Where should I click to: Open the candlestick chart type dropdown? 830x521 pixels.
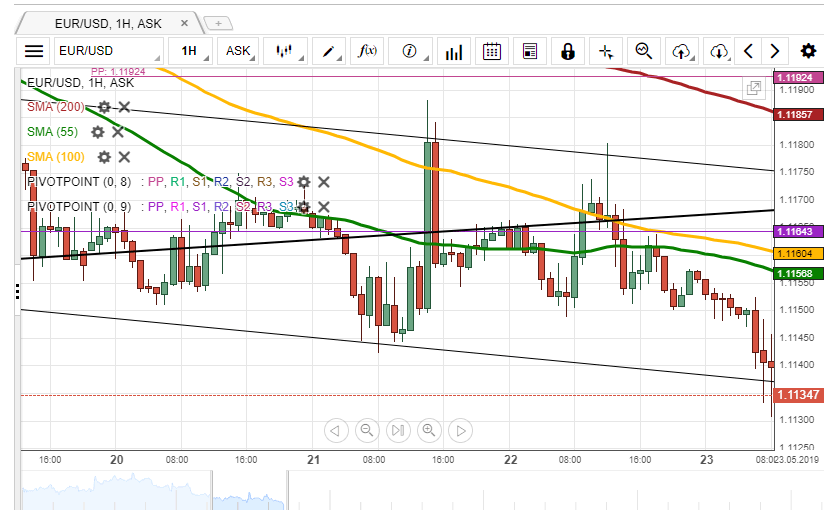(x=287, y=51)
